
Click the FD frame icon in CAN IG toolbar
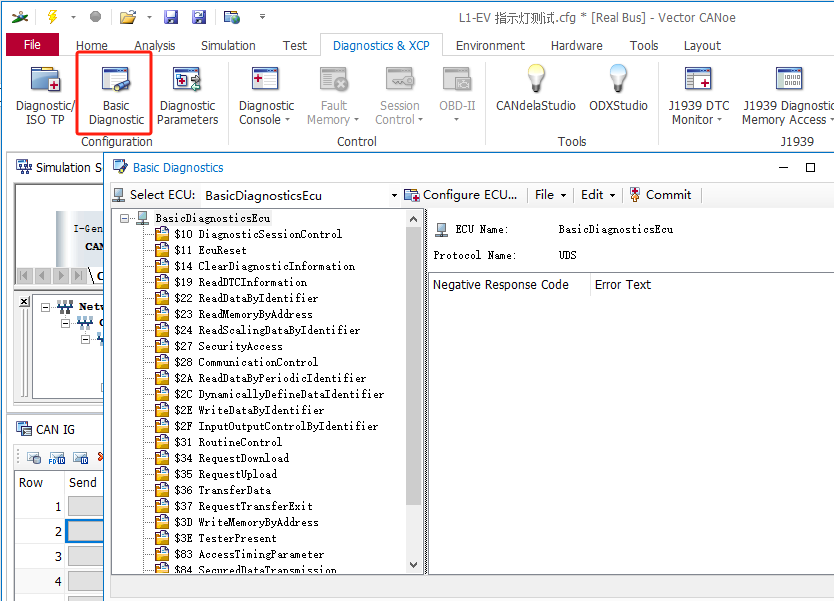click(57, 457)
